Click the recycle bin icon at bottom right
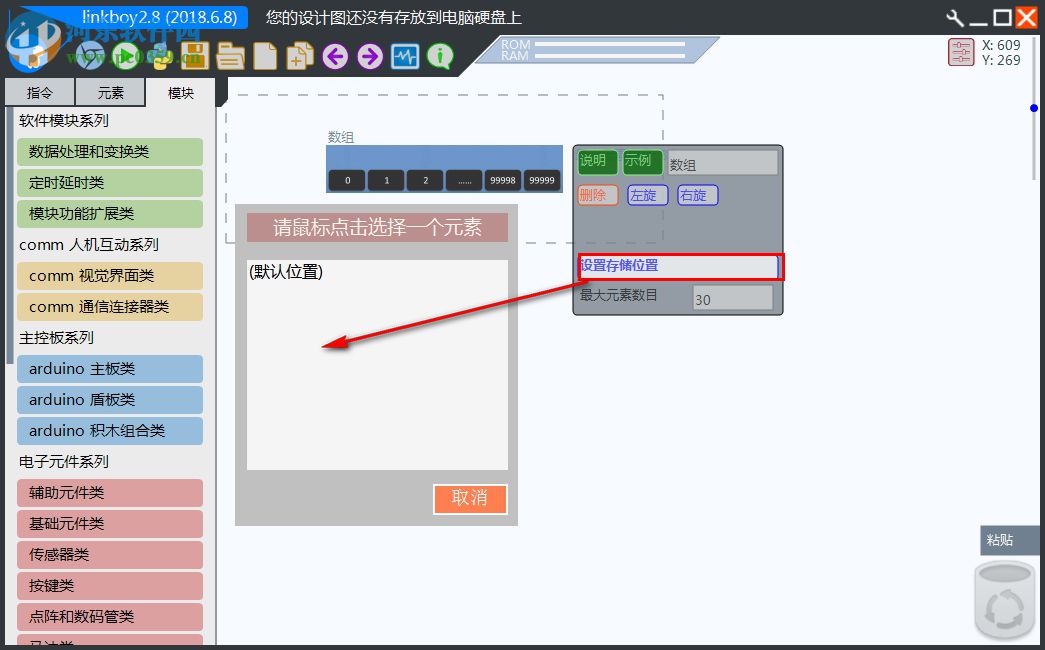The image size is (1045, 650). (1003, 600)
